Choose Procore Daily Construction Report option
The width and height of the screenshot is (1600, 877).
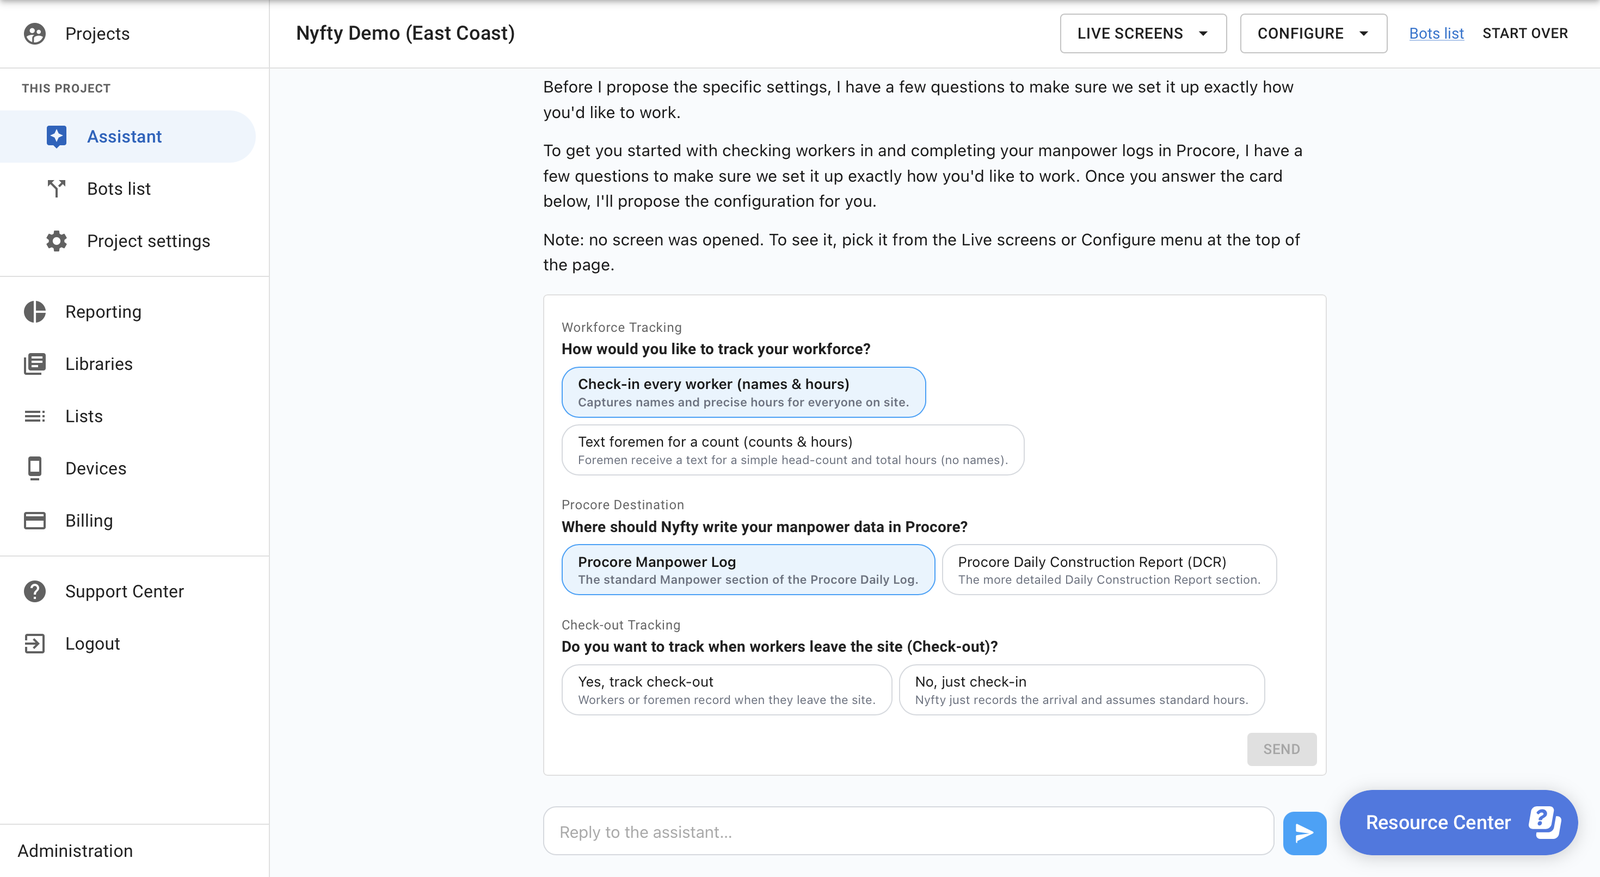(1109, 570)
